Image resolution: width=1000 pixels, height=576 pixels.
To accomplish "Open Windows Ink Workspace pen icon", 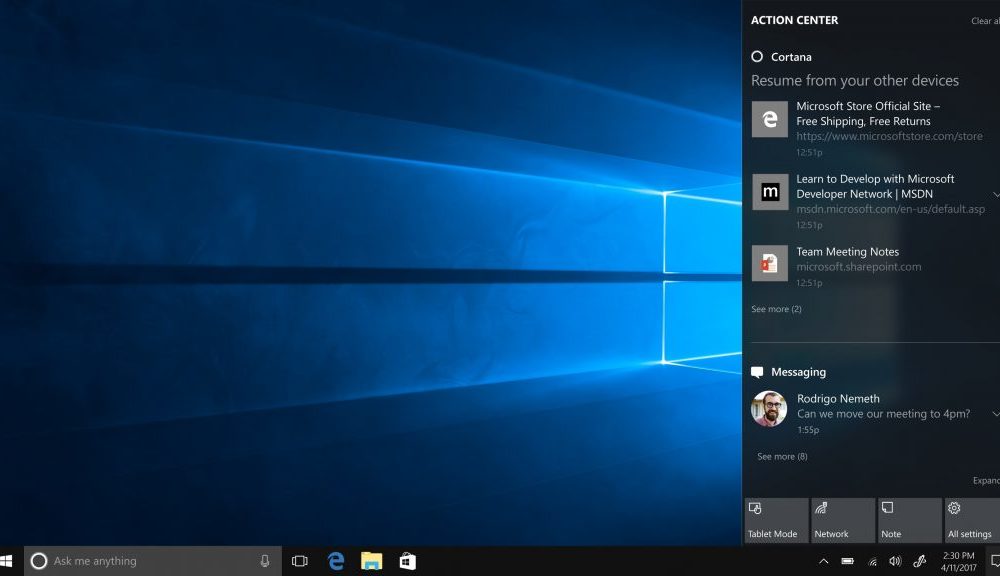I will (x=919, y=561).
